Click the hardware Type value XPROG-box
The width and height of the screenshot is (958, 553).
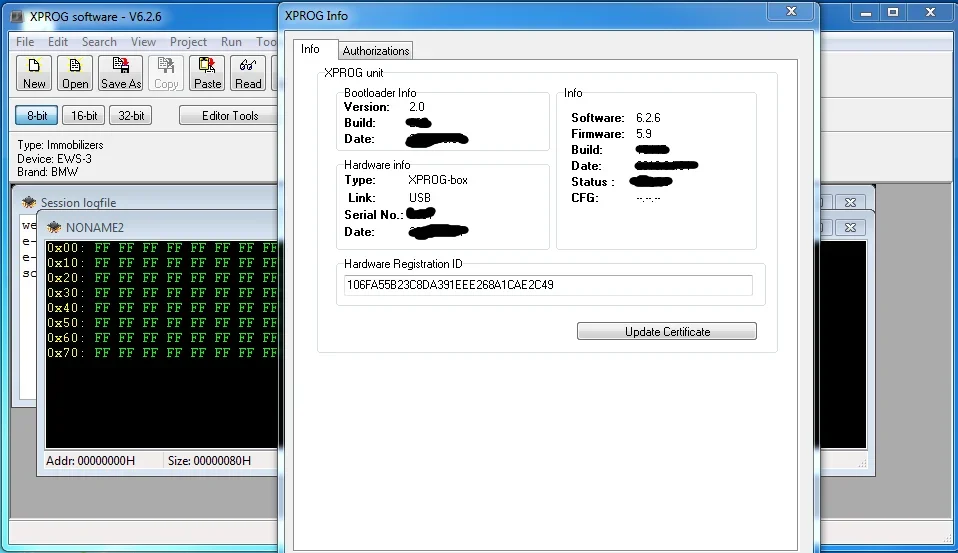(x=437, y=180)
